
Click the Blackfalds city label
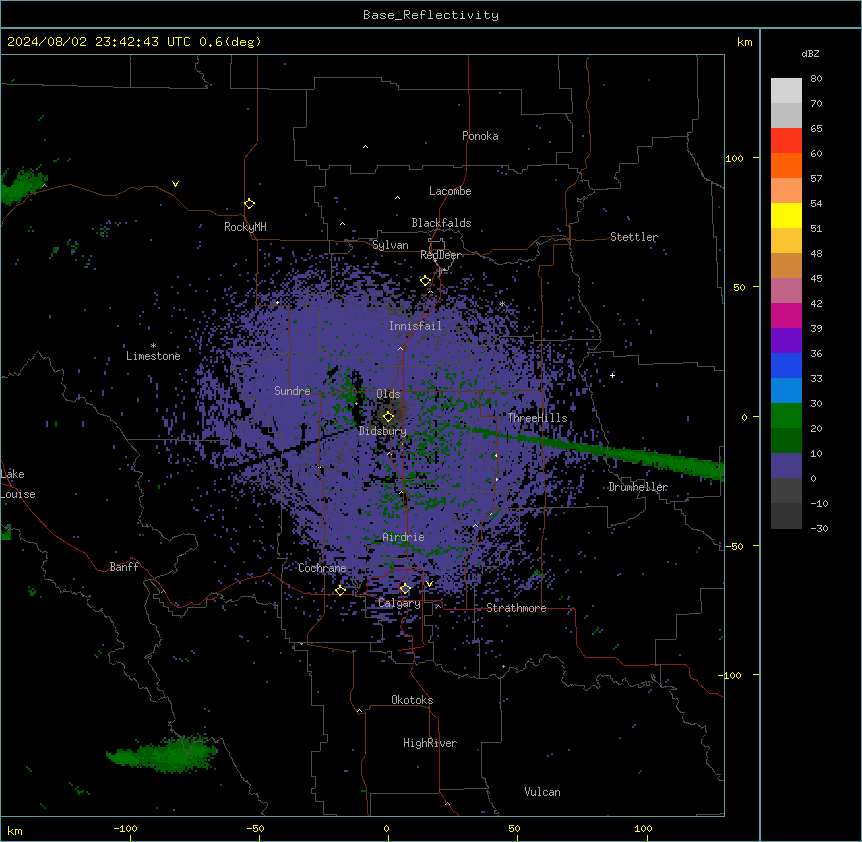pos(441,223)
